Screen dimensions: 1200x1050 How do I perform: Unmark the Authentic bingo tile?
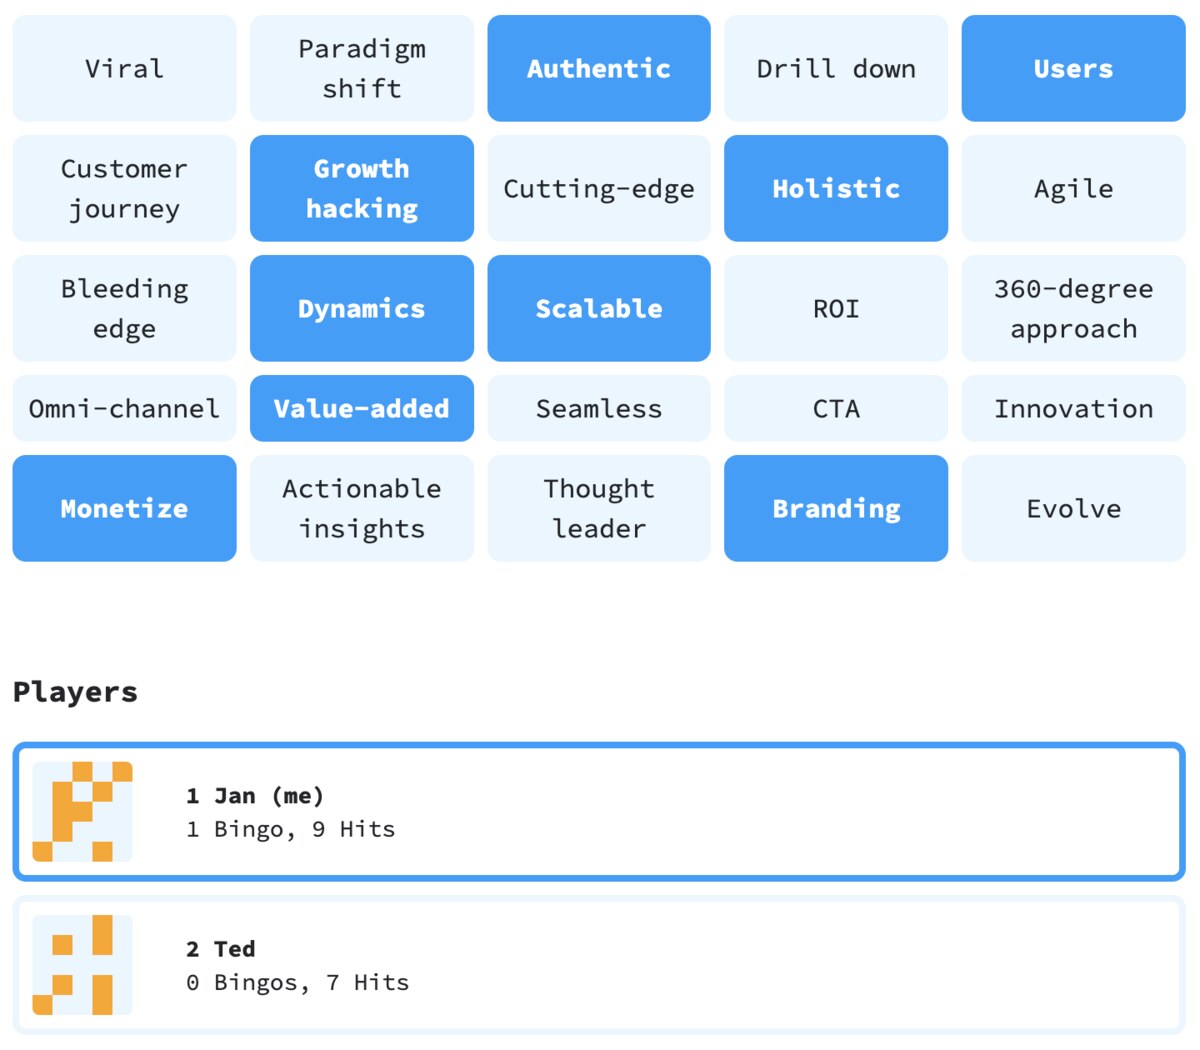(x=598, y=68)
